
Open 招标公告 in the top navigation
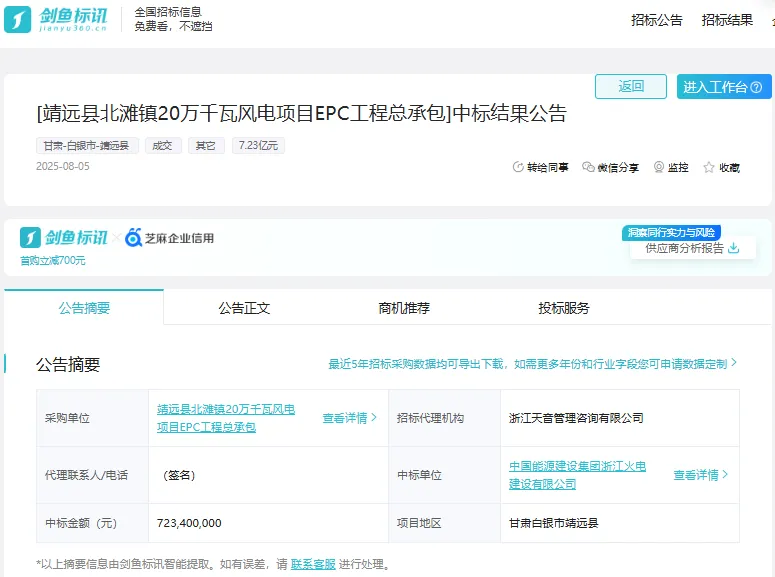tap(657, 20)
